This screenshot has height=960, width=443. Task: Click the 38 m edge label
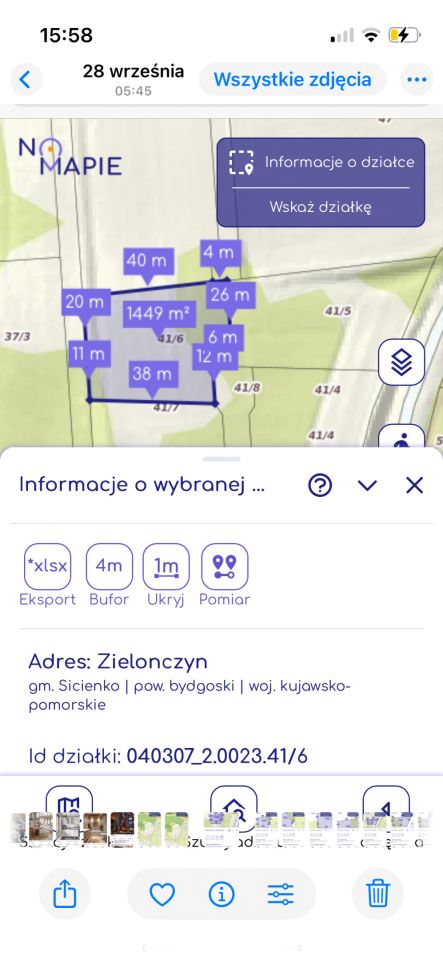[153, 373]
